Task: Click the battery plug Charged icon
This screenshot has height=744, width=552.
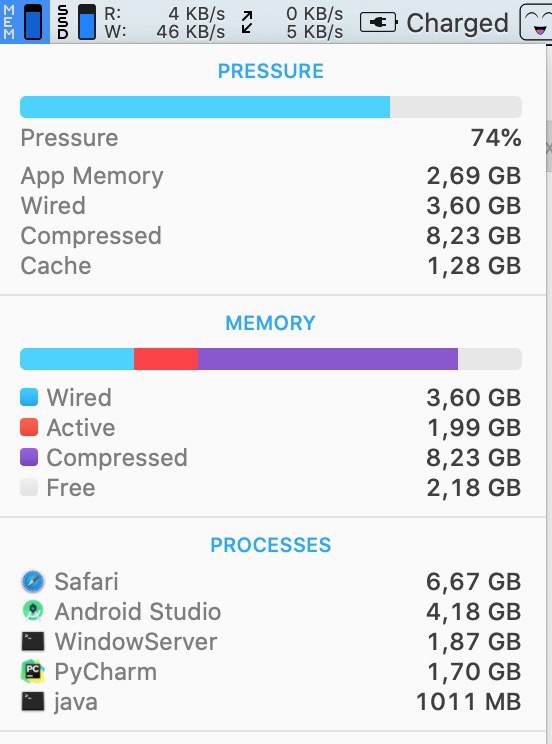Action: tap(378, 22)
